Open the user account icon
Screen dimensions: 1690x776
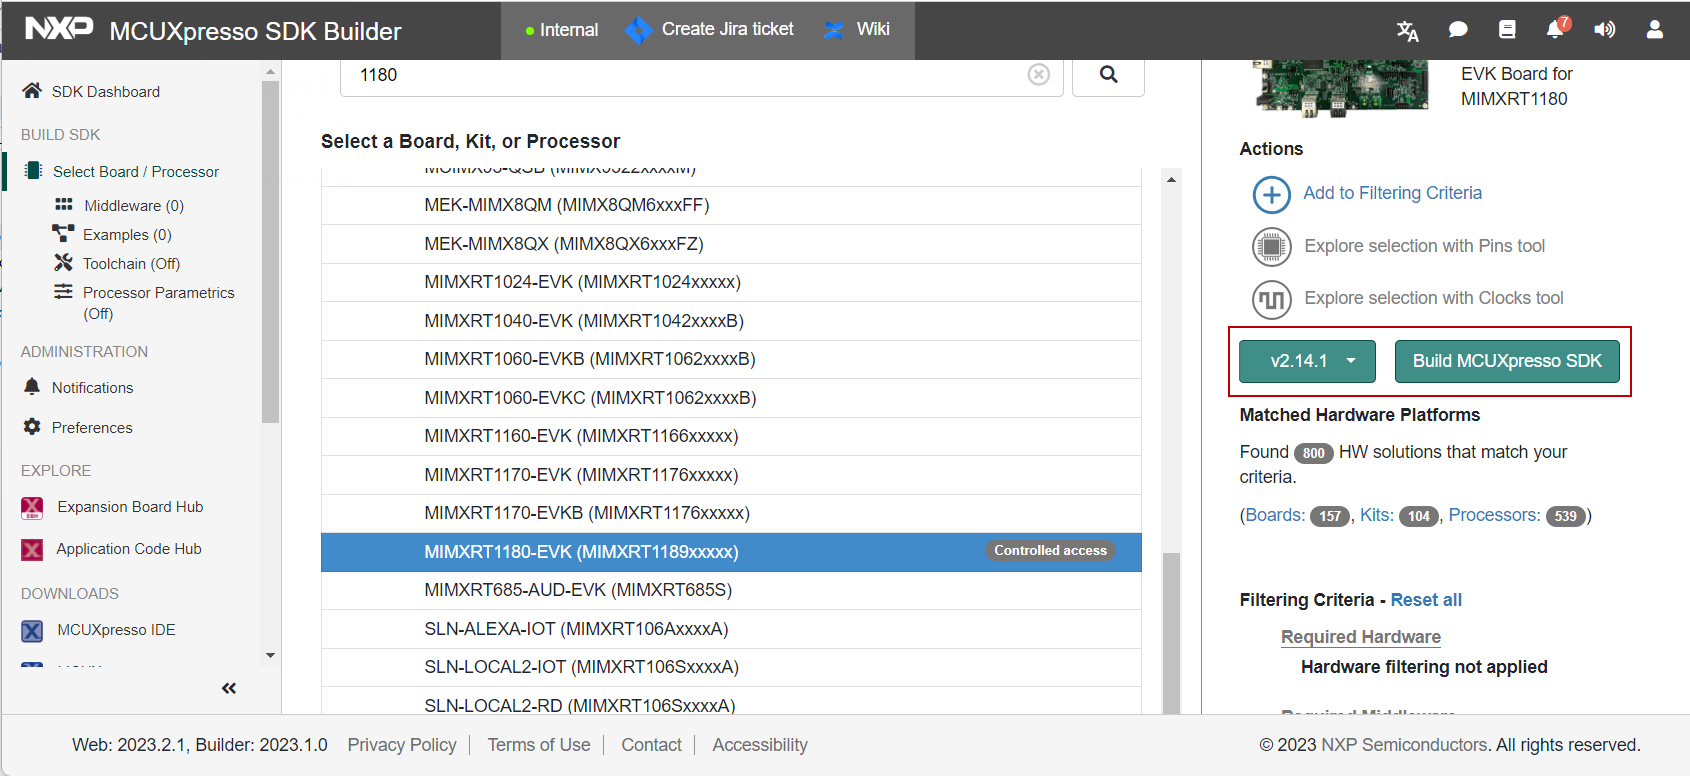1655,30
